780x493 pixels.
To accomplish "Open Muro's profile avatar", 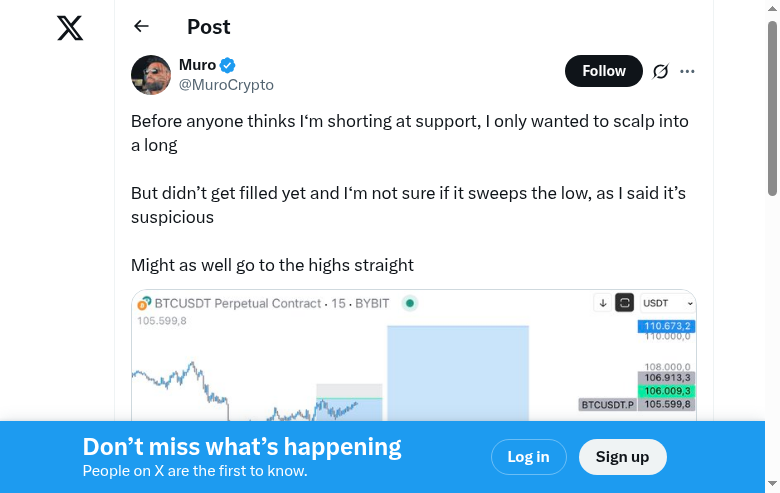I will (x=151, y=75).
